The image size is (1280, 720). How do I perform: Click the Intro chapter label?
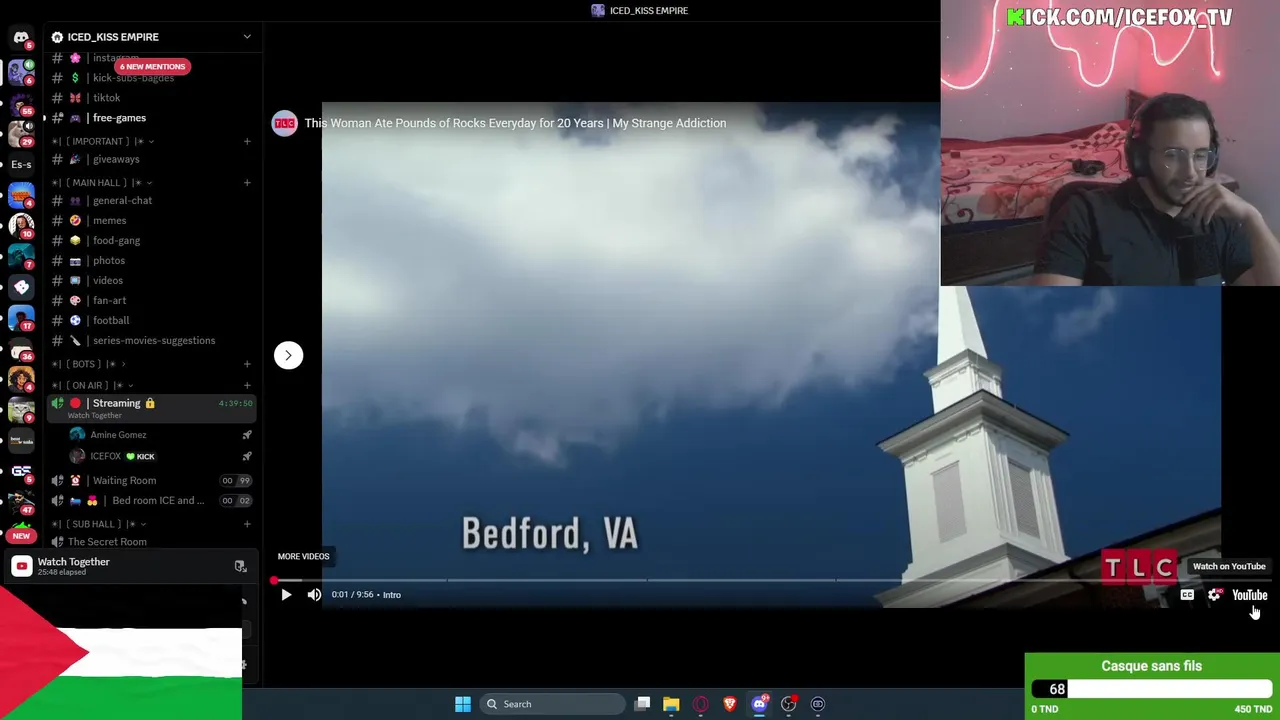392,595
